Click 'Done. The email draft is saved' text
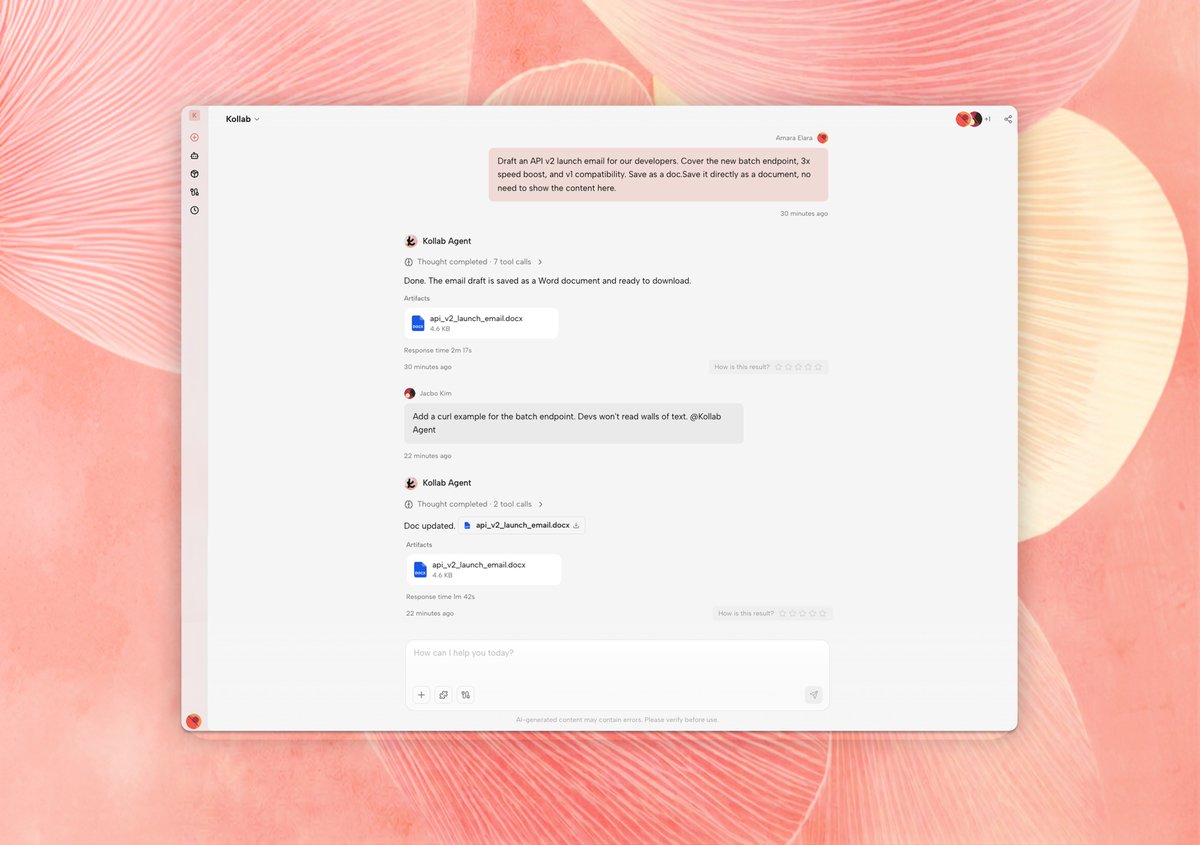1200x845 pixels. tap(547, 281)
